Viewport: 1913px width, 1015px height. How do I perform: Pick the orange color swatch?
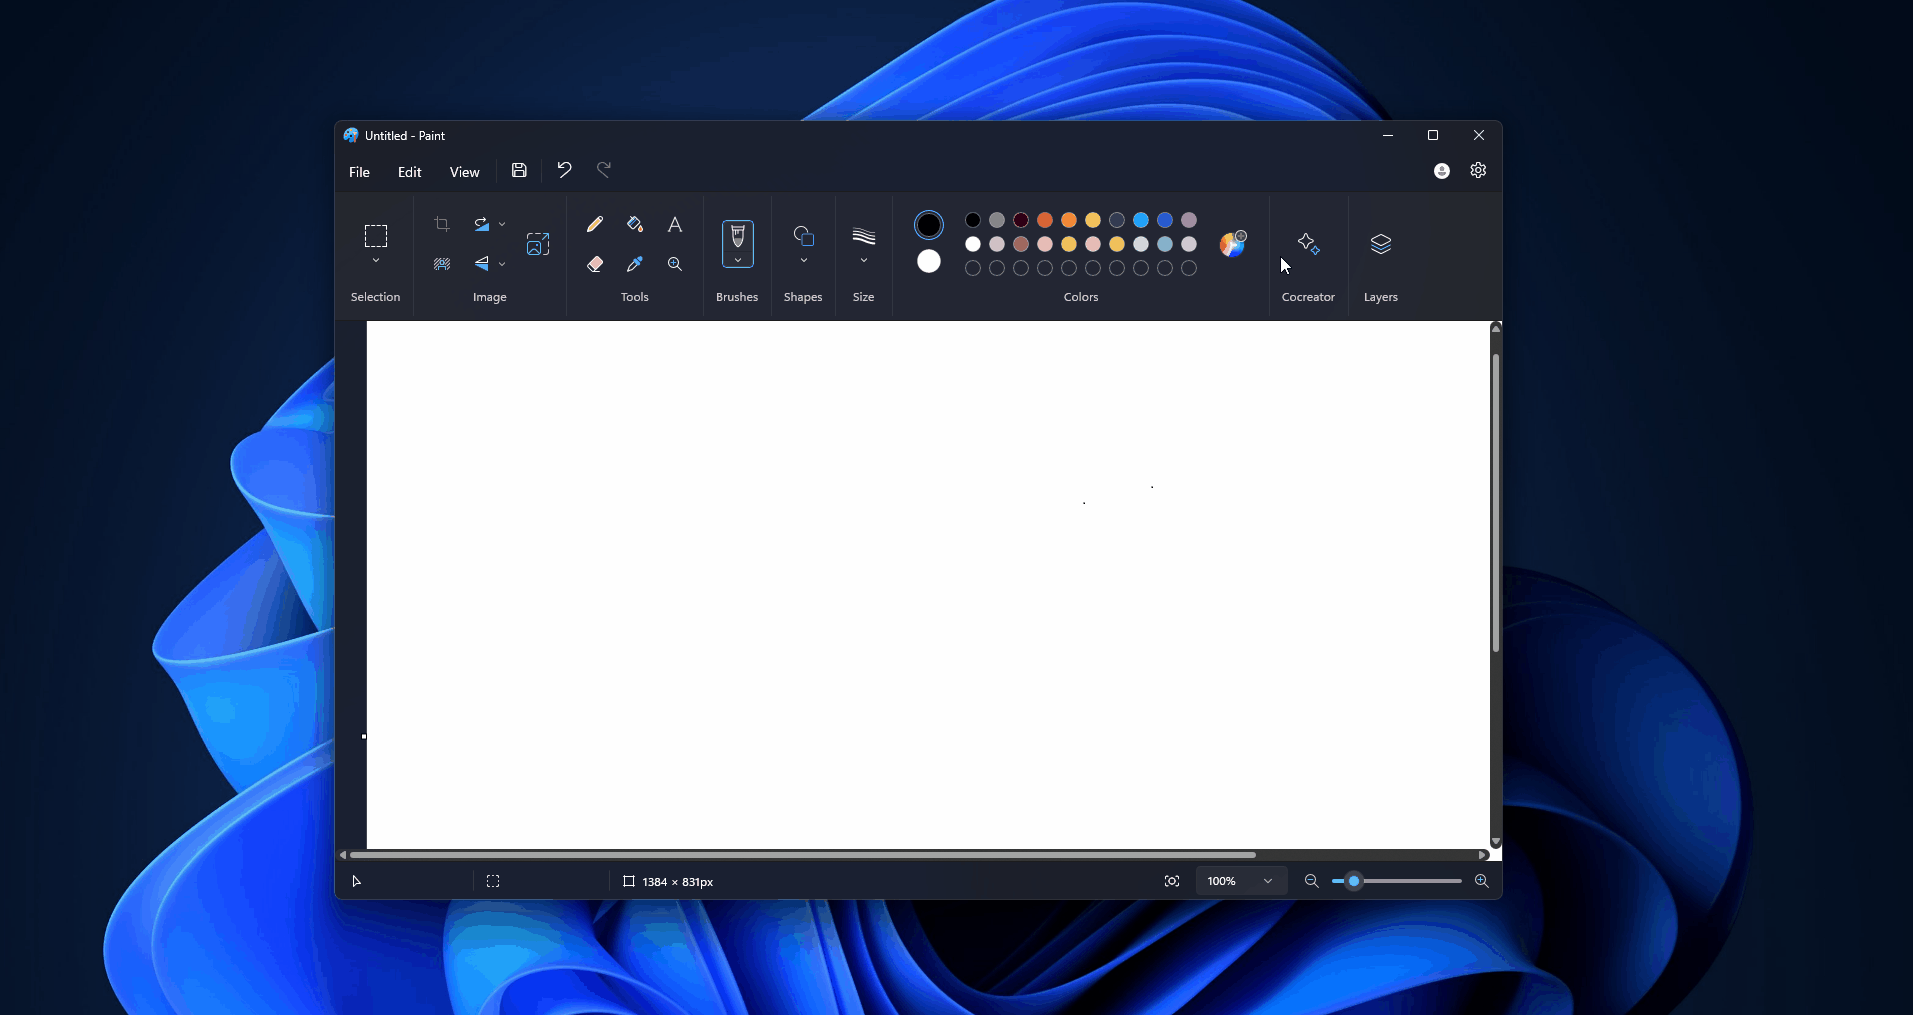[1069, 220]
